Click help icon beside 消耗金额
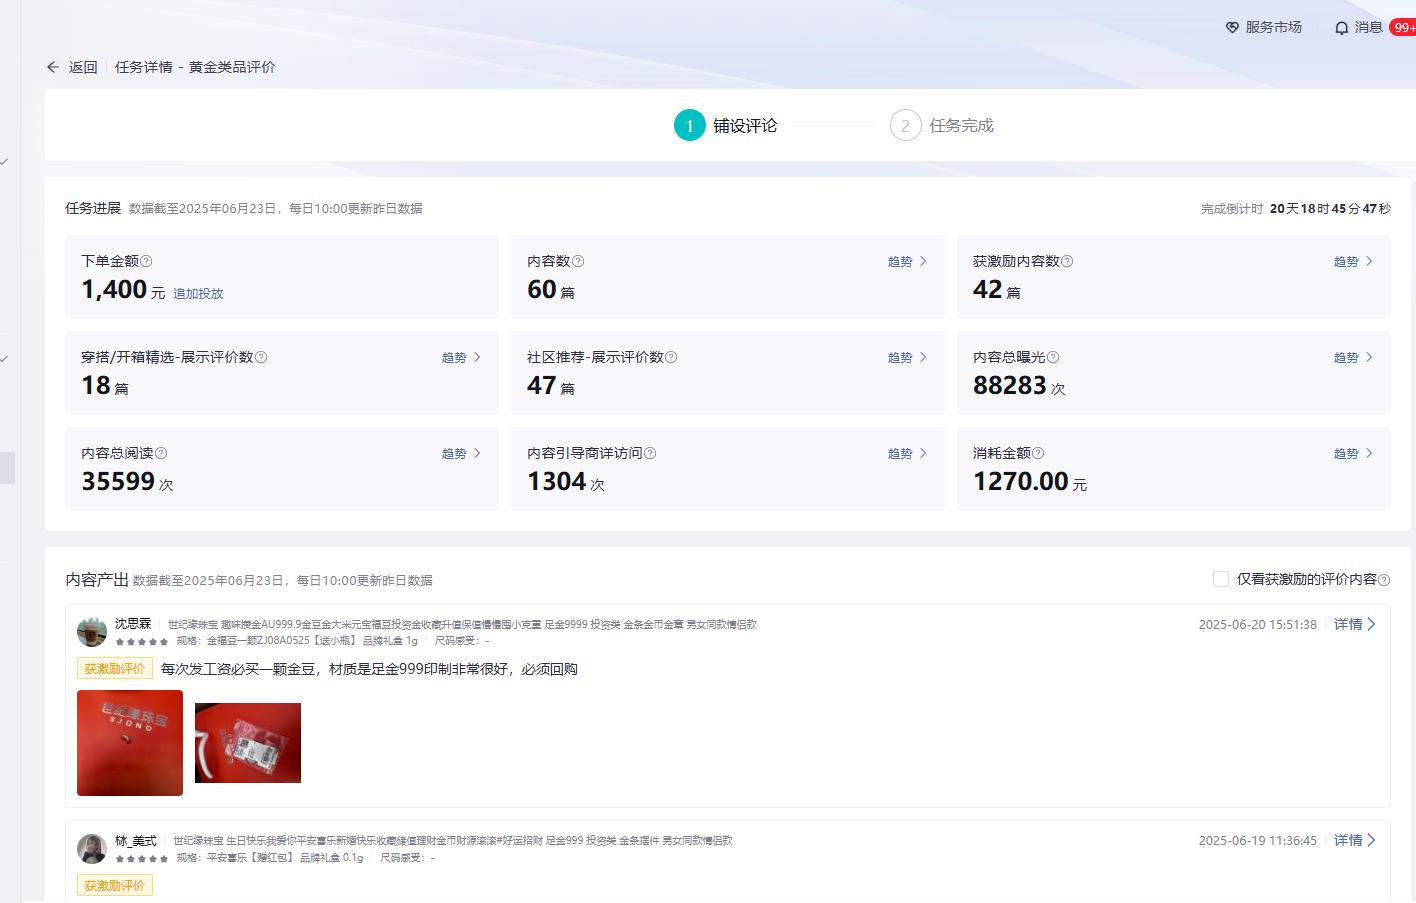This screenshot has width=1416, height=903. click(1038, 453)
